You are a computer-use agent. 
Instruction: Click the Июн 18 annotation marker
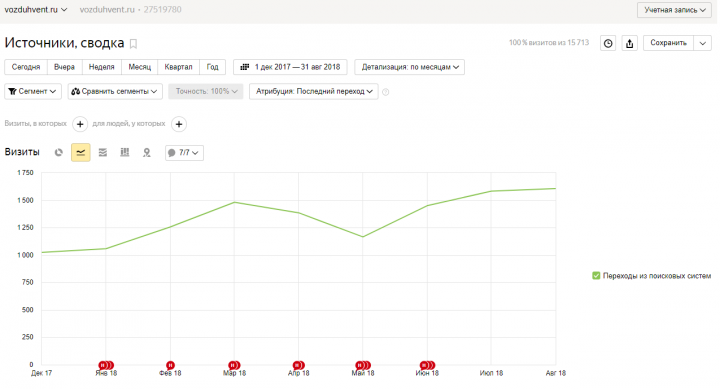[x=428, y=366]
